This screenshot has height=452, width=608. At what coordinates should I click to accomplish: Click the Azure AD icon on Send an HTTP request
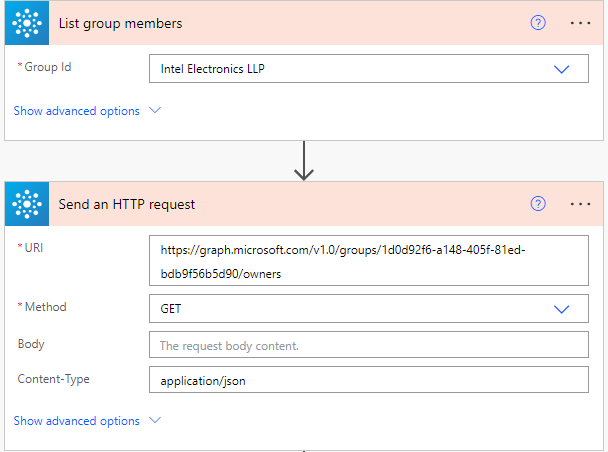[x=27, y=204]
